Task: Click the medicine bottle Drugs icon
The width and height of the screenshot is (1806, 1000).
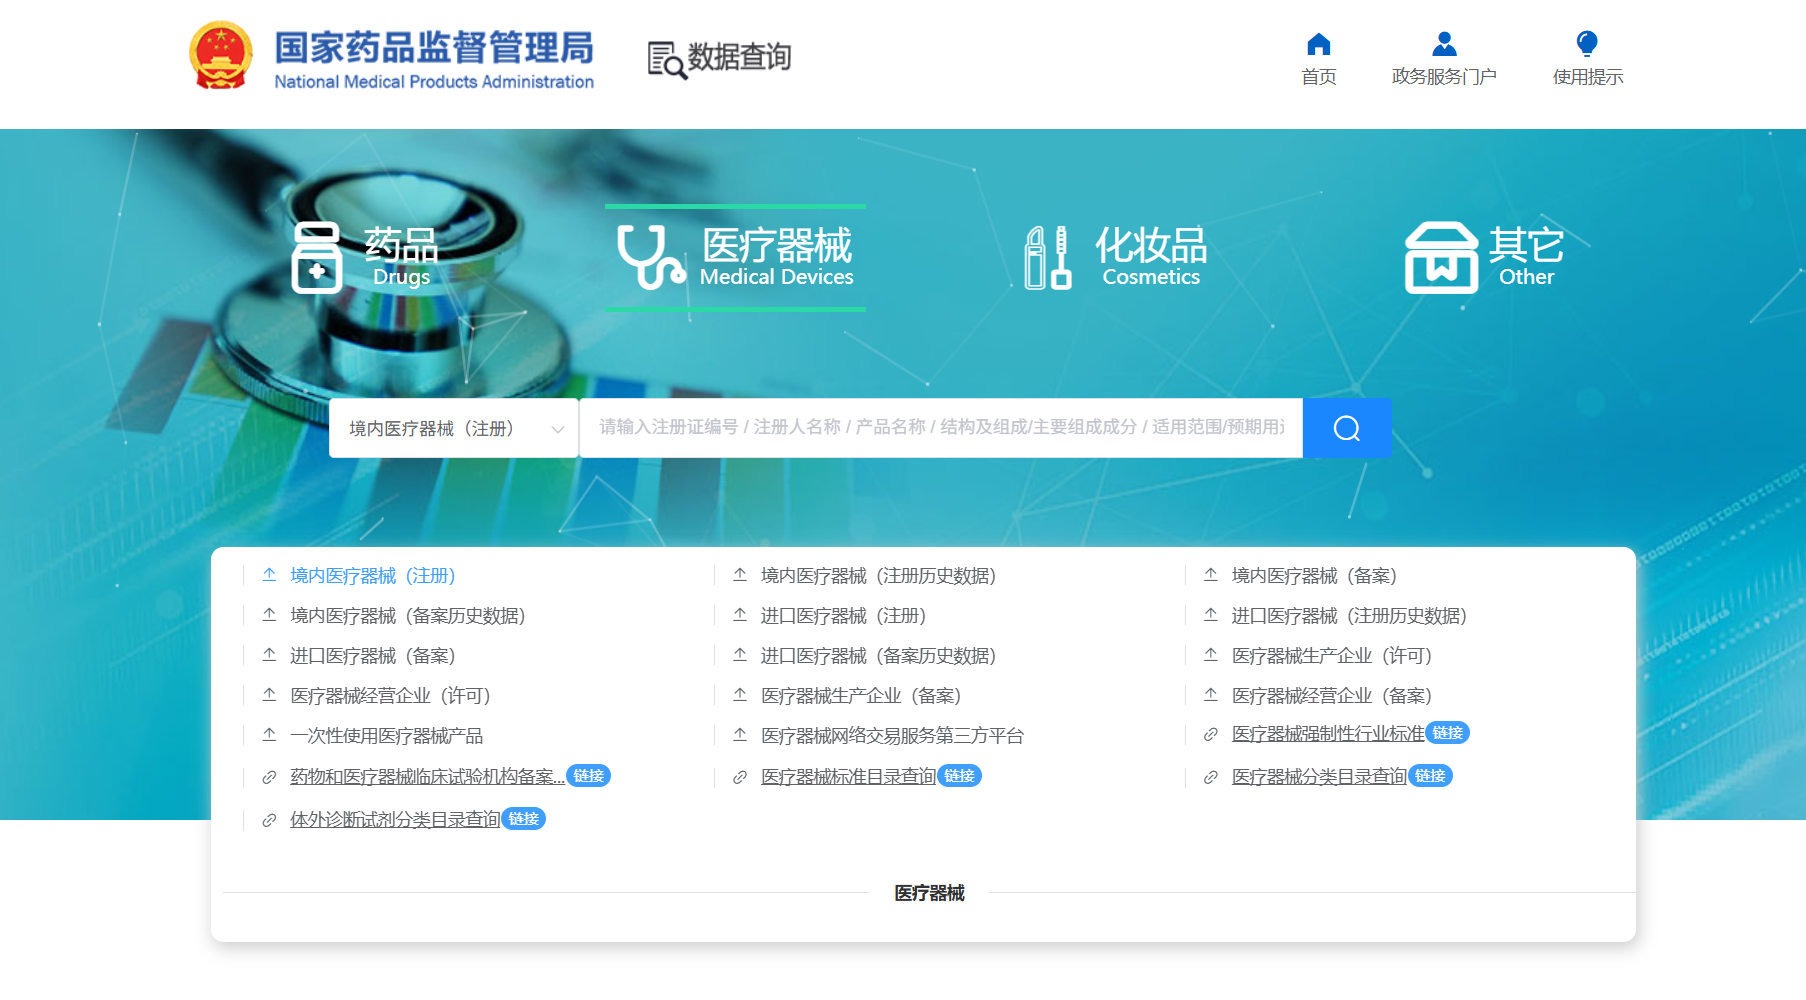Action: pyautogui.click(x=316, y=257)
